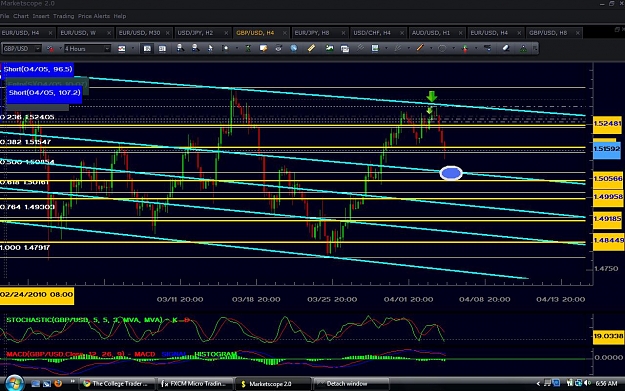The height and width of the screenshot is (391, 625).
Task: Click the Detach window taskbar button
Action: coord(350,383)
